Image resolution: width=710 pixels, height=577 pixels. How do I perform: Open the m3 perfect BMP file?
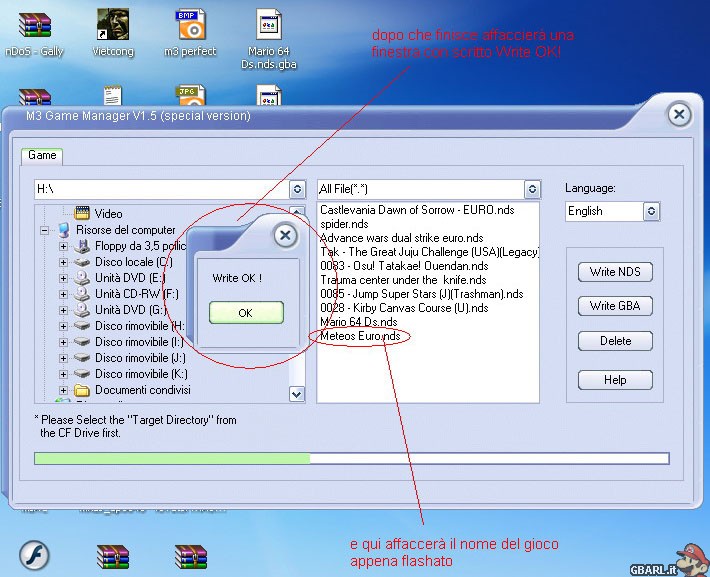point(191,24)
